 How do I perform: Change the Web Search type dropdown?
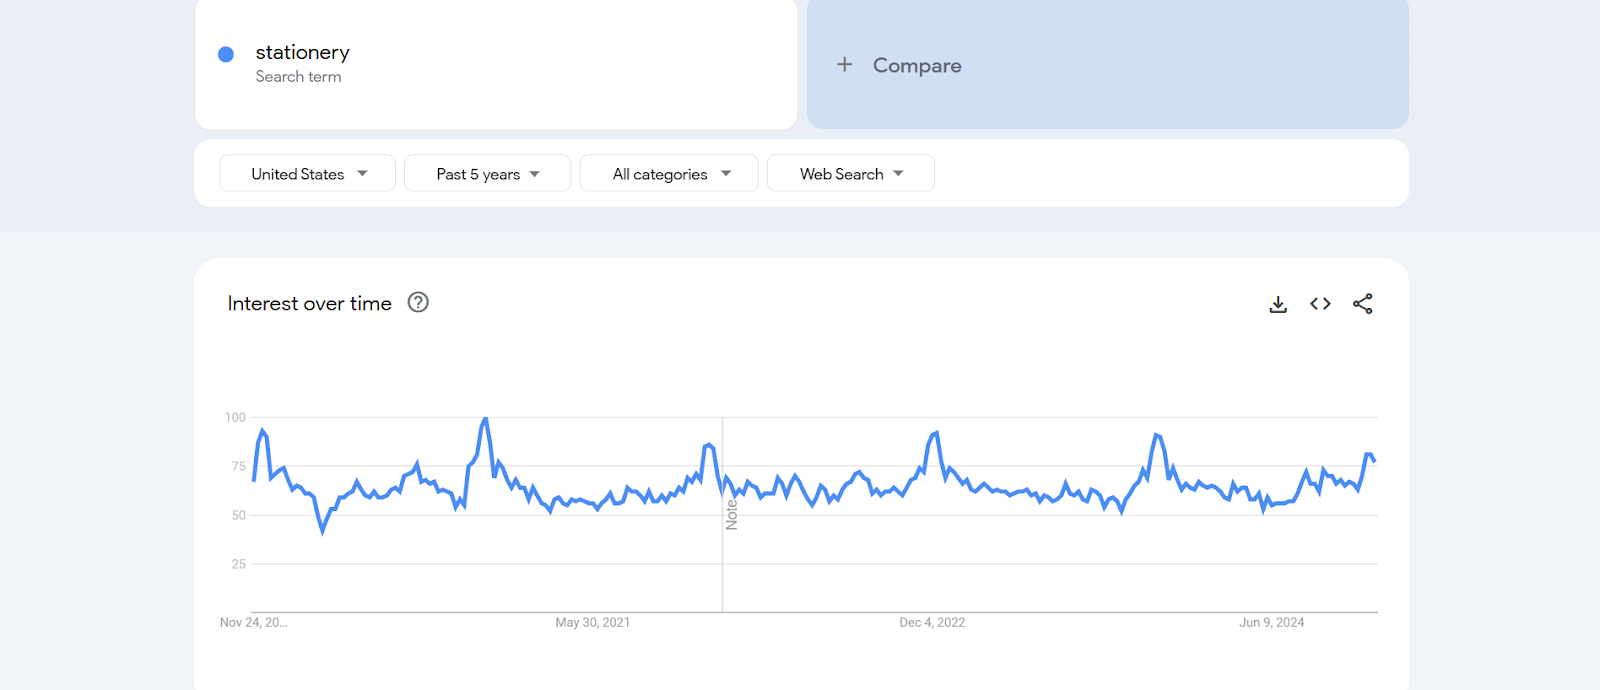click(x=851, y=173)
